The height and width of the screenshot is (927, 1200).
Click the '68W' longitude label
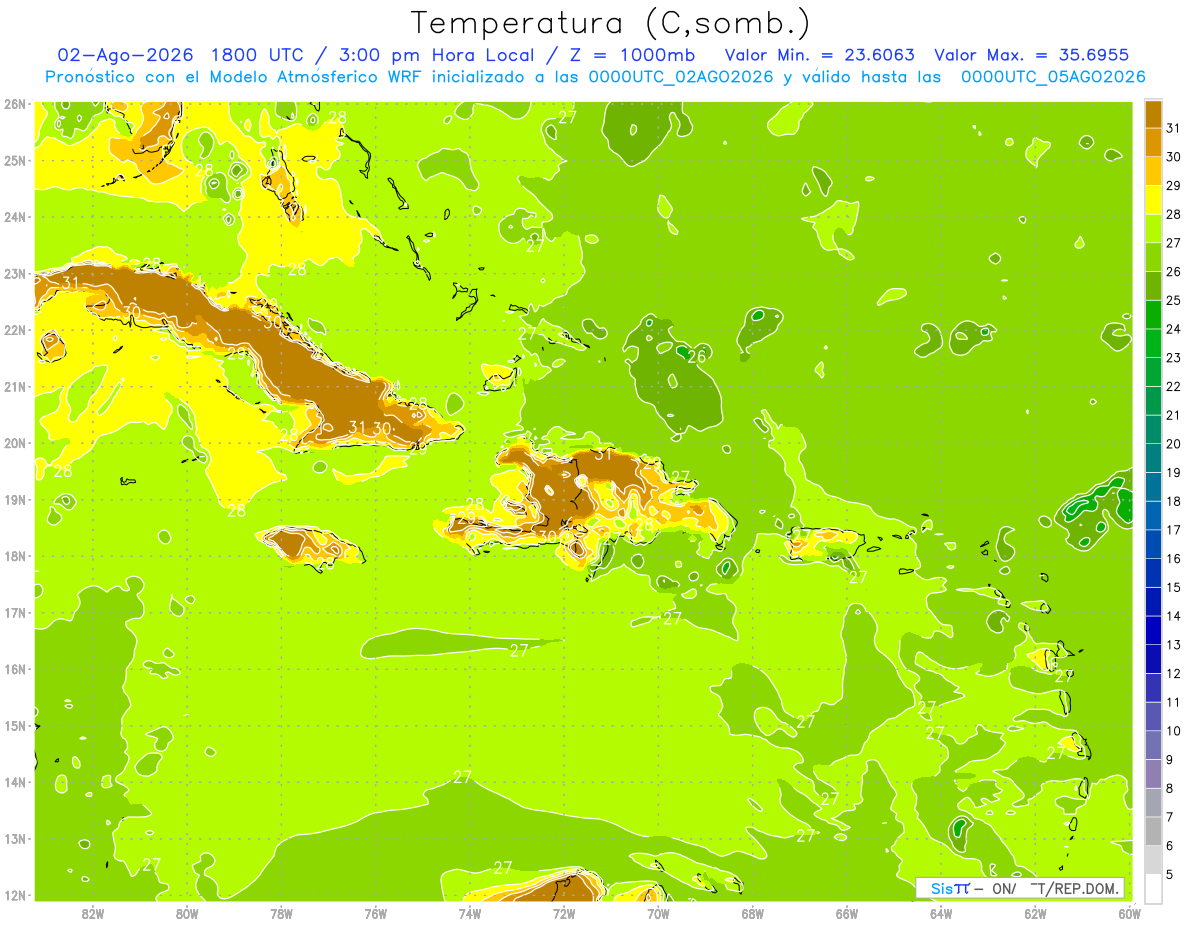pos(753,912)
